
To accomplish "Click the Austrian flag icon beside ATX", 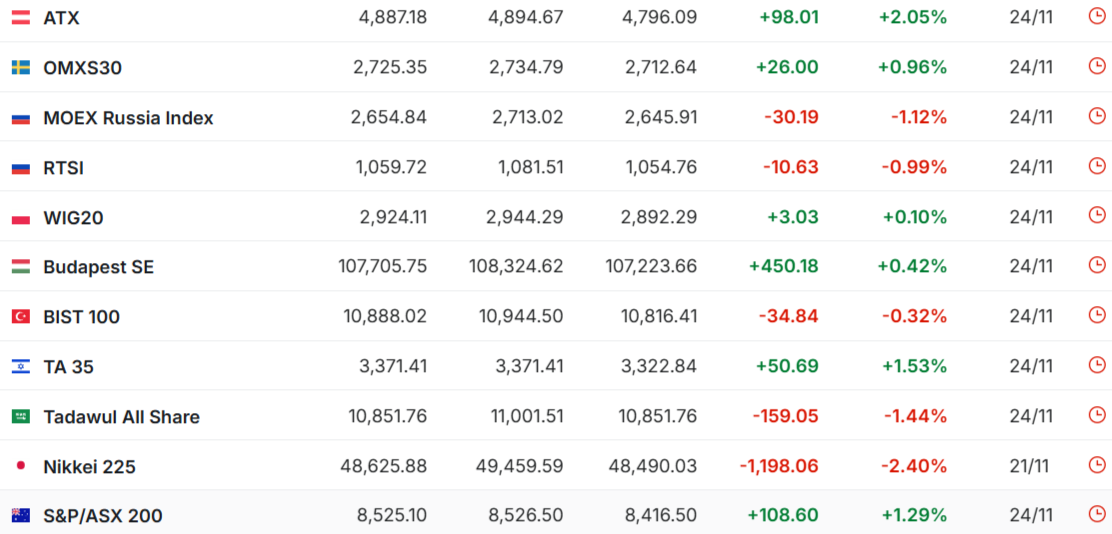I will pos(20,17).
